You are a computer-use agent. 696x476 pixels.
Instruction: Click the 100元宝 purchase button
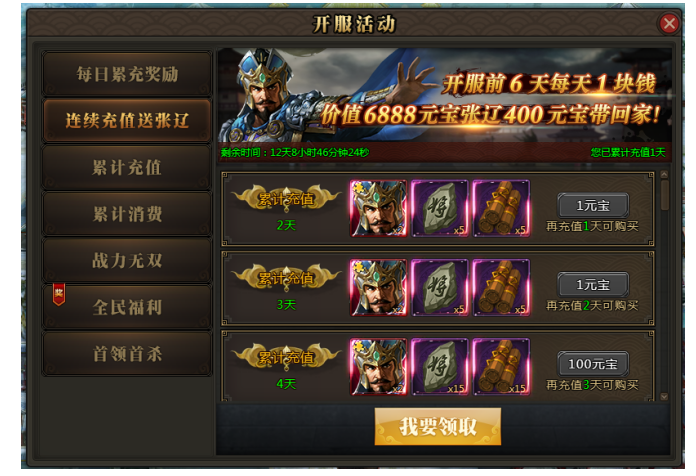[x=593, y=364]
